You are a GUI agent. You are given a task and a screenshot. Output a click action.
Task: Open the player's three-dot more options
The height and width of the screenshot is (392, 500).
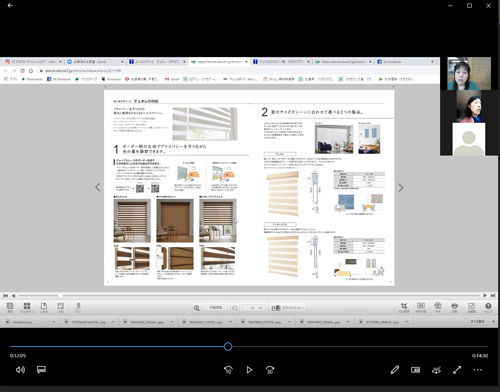[478, 370]
